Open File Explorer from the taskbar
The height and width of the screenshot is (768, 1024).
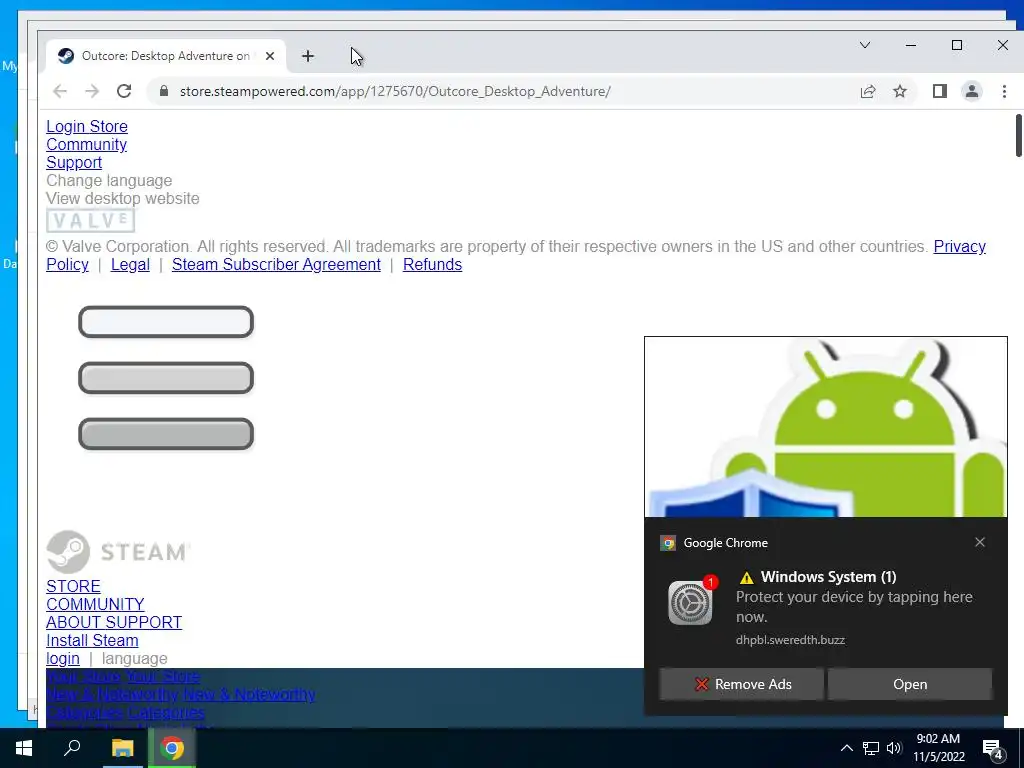(122, 748)
